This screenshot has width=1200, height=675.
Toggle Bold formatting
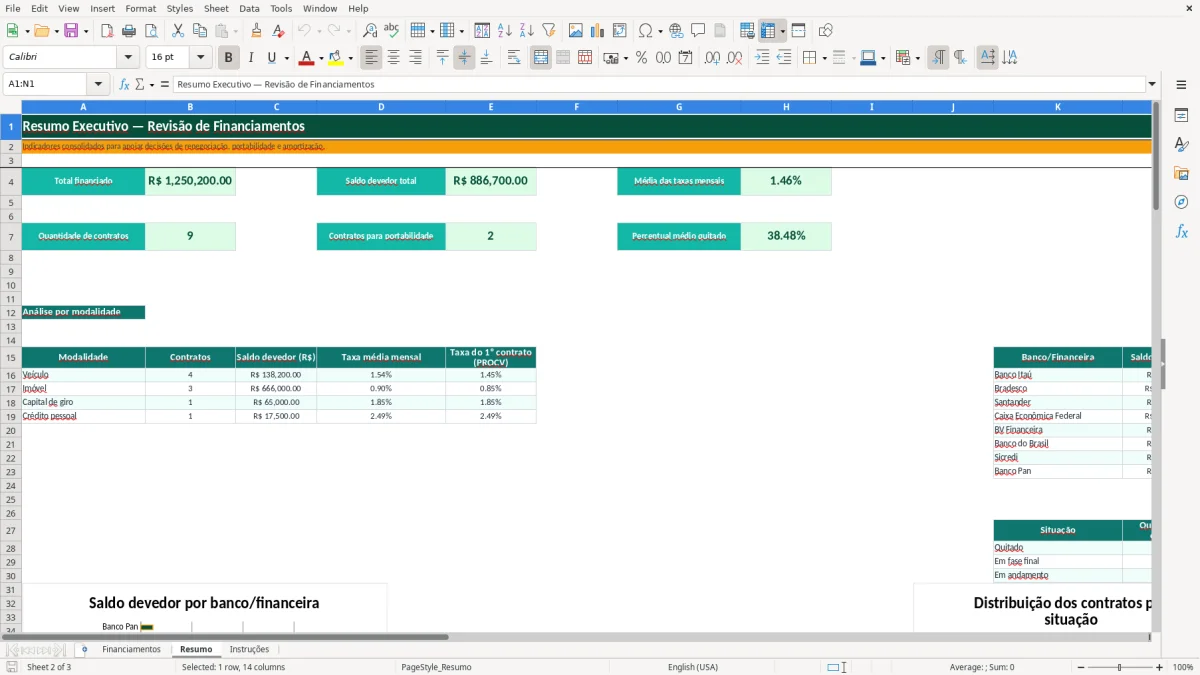tap(229, 58)
